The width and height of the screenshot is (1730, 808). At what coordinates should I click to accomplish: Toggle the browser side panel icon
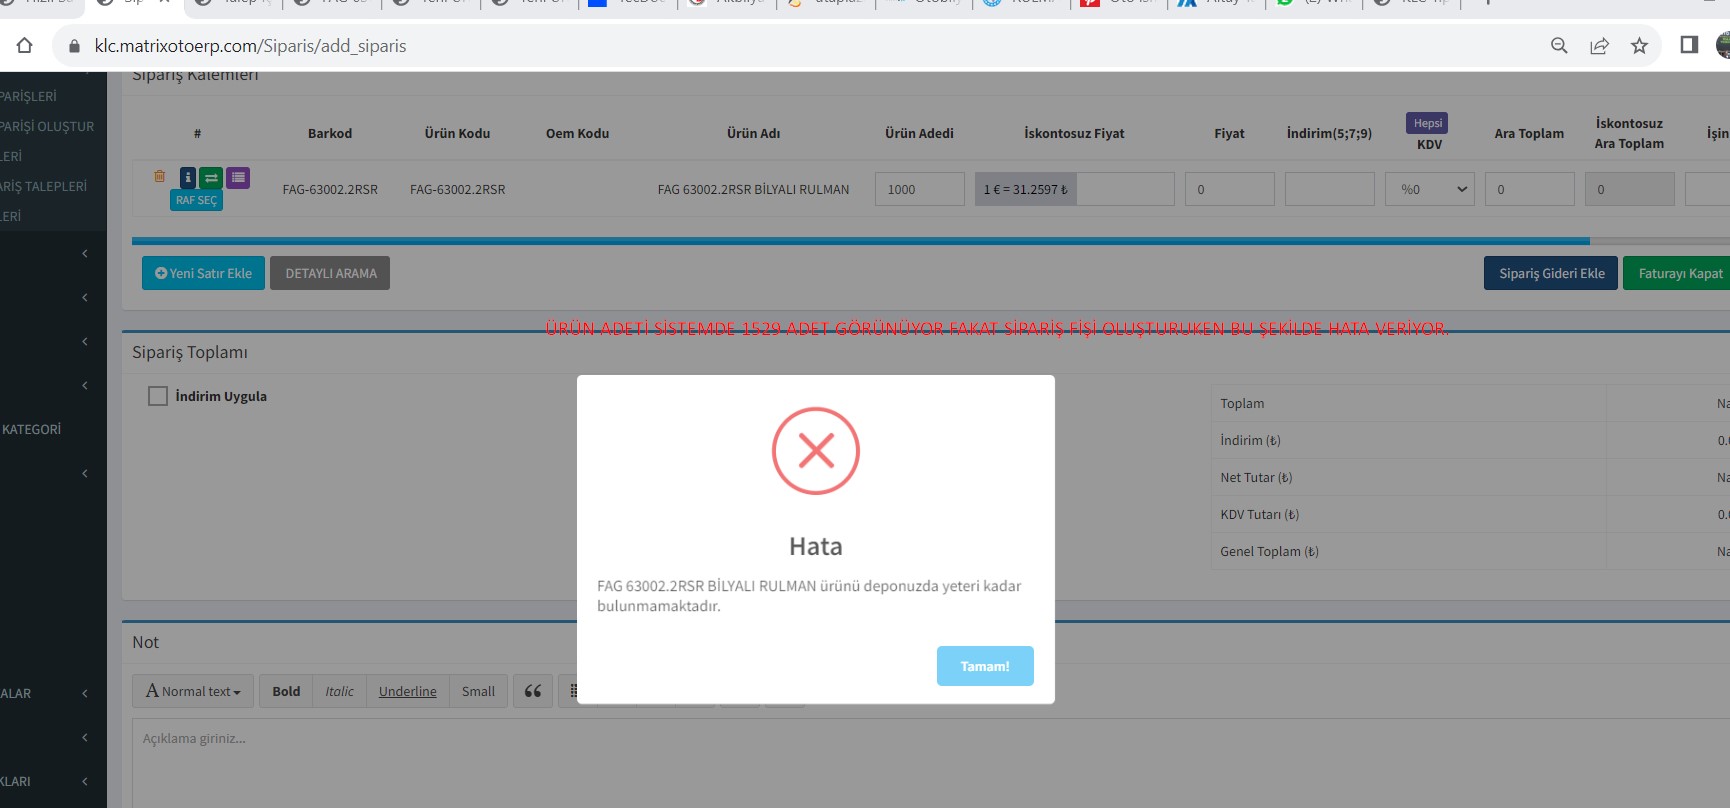(x=1689, y=45)
